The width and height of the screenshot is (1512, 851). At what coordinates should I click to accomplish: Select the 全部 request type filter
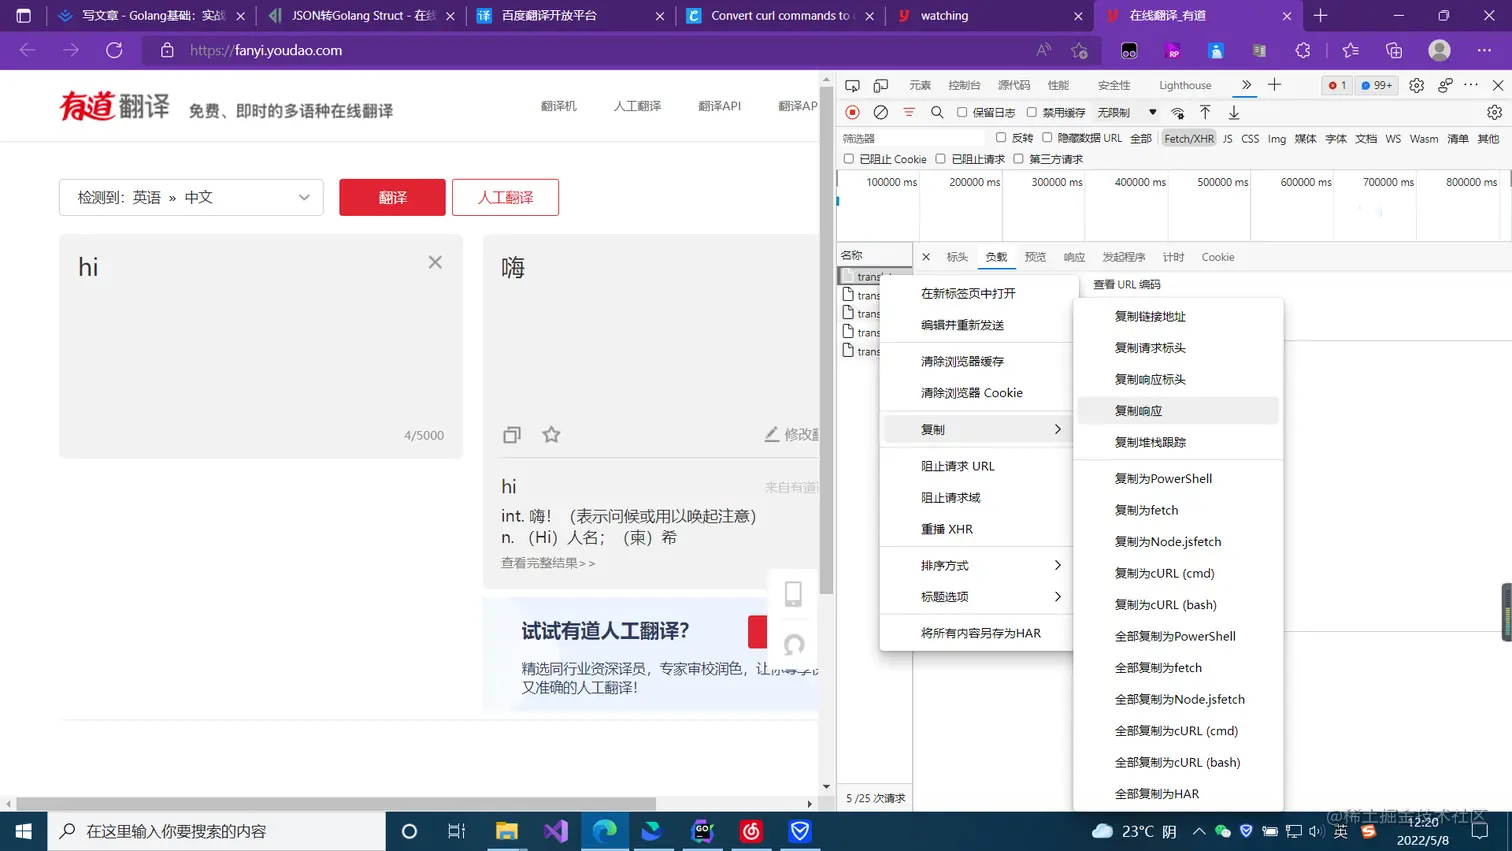click(x=1141, y=139)
